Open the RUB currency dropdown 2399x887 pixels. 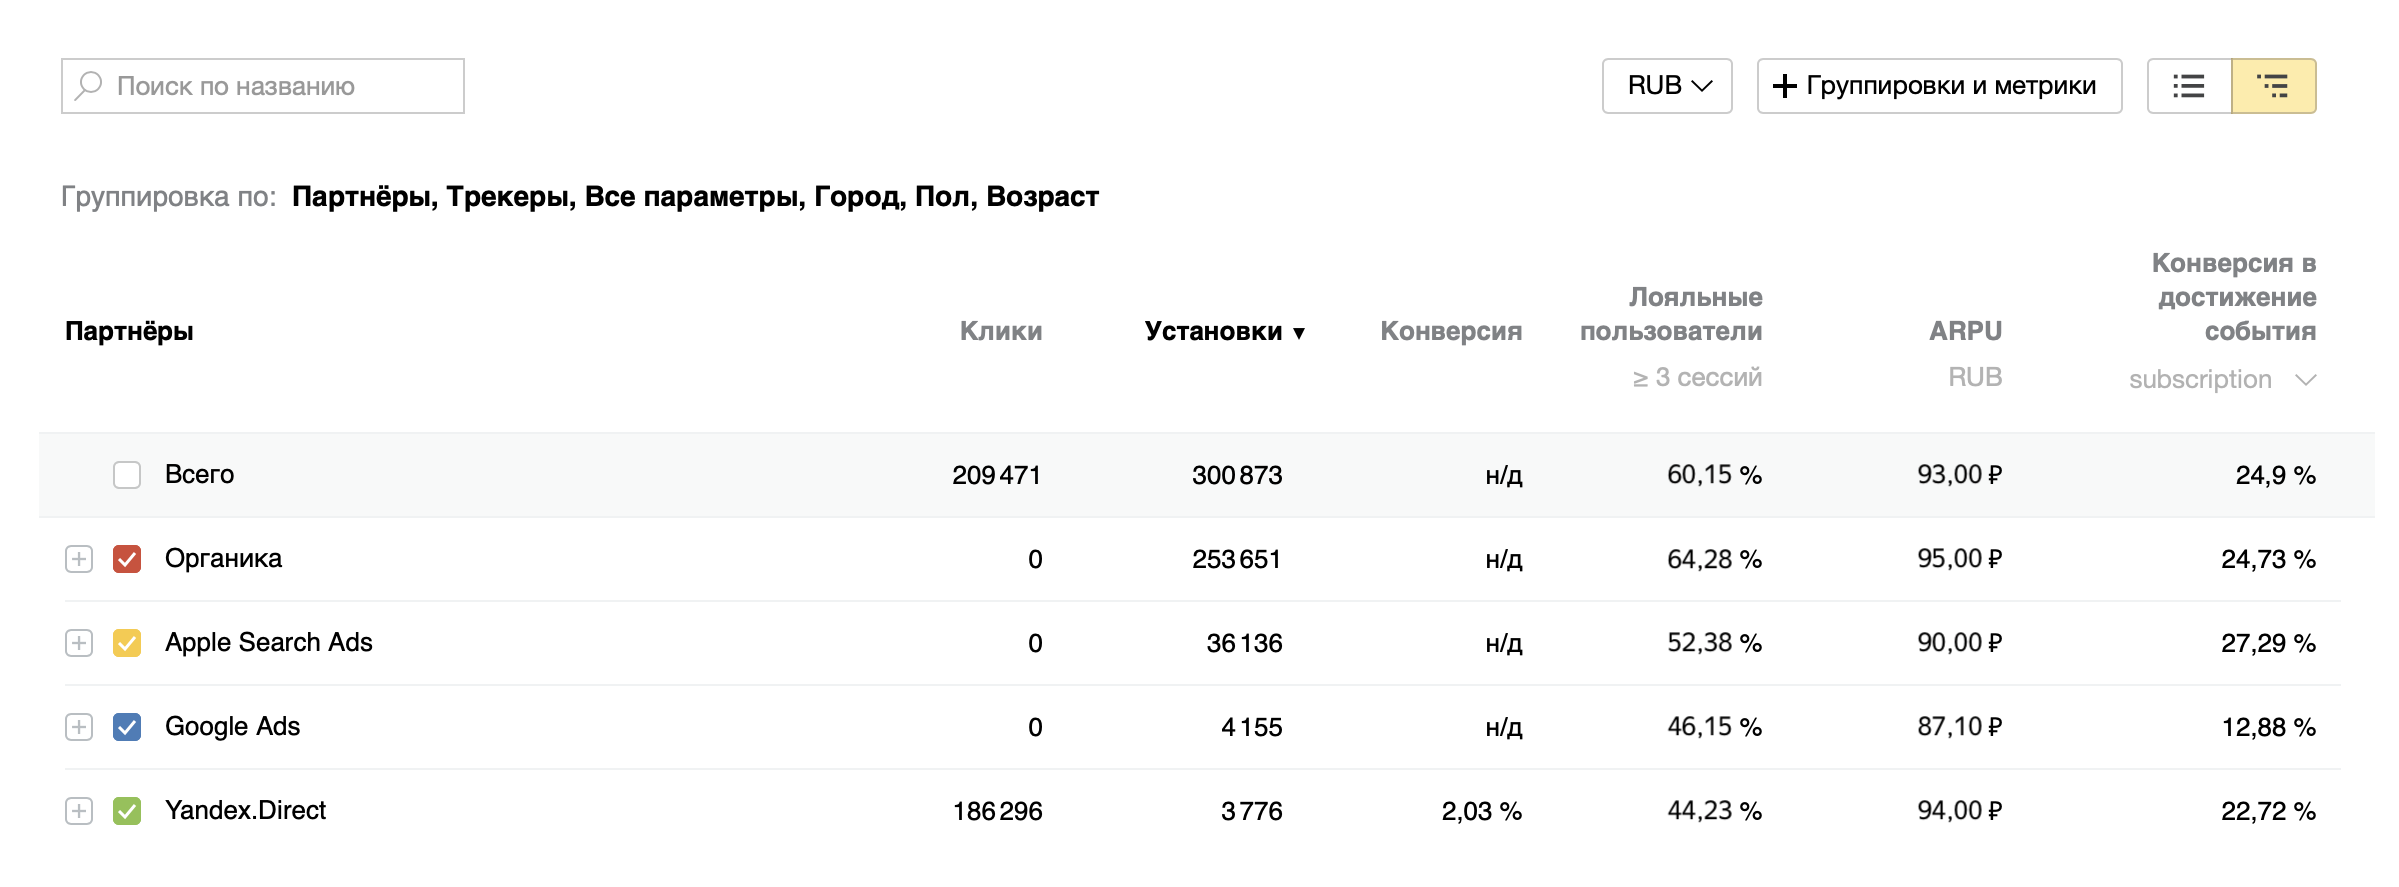point(1667,86)
